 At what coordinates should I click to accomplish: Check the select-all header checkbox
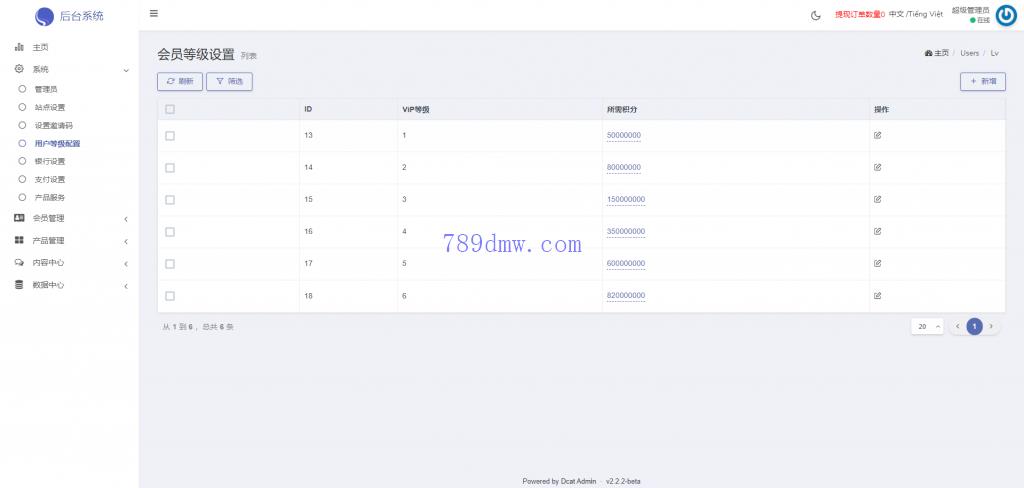click(170, 109)
